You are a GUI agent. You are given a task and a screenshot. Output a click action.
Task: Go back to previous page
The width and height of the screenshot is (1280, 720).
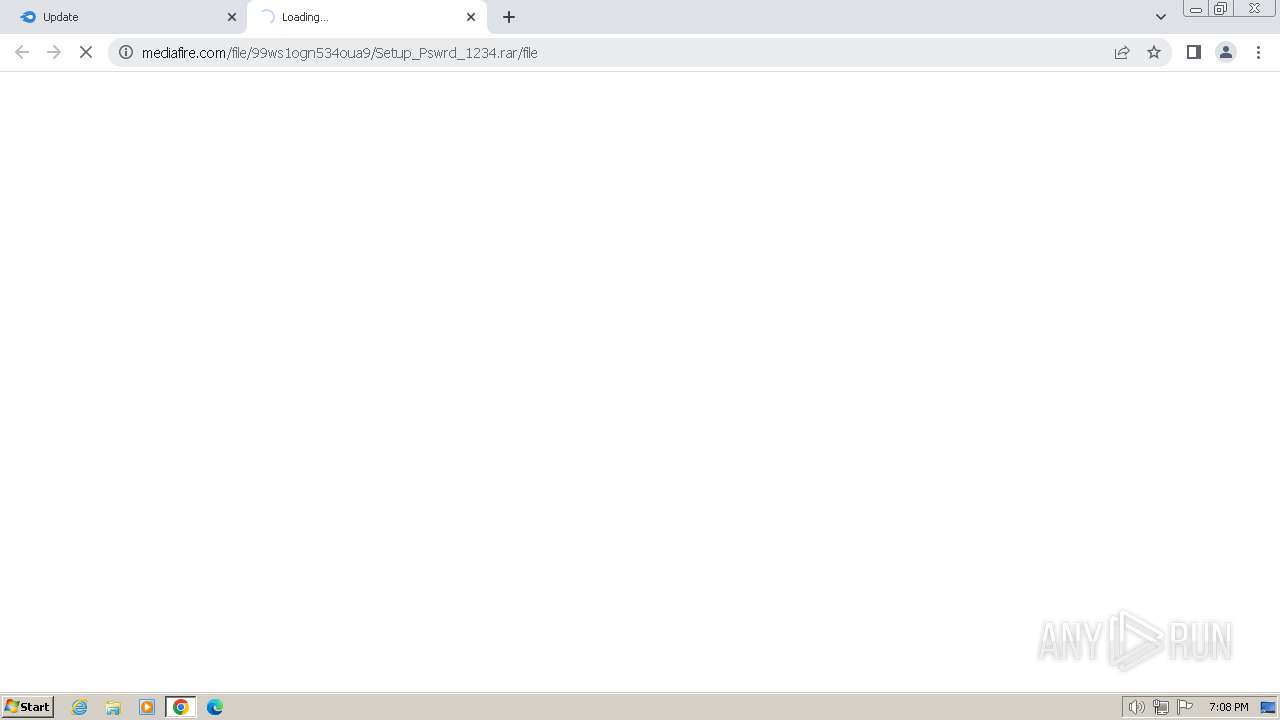click(22, 52)
